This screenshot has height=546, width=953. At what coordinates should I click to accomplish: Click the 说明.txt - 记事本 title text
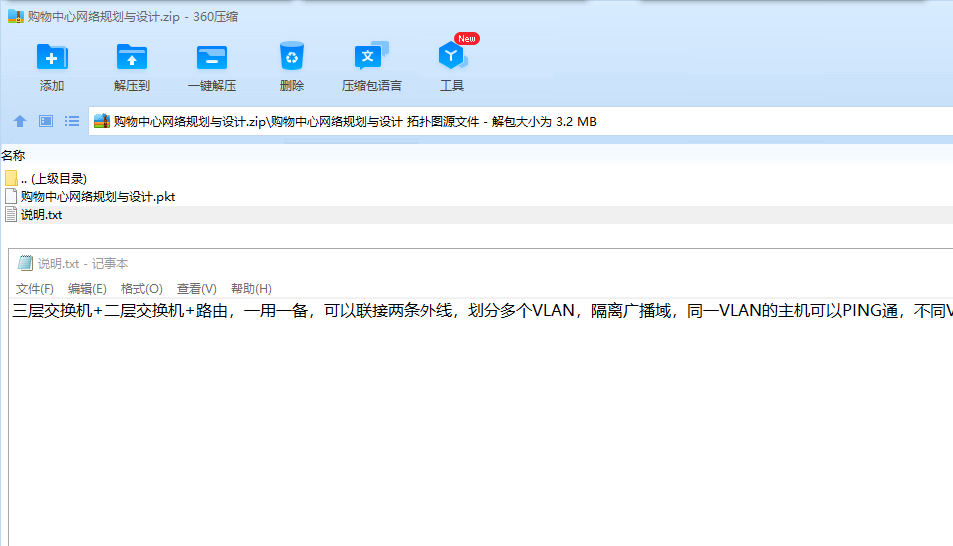point(83,263)
